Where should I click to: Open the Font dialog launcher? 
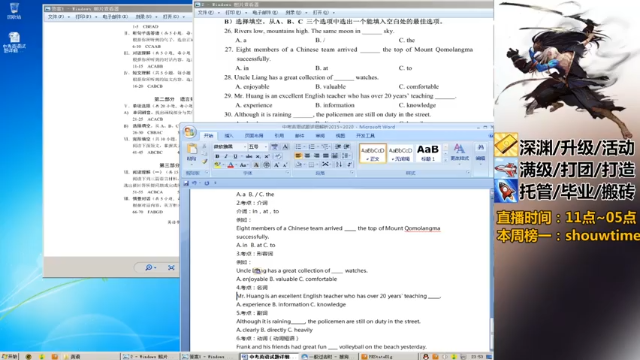[287, 173]
